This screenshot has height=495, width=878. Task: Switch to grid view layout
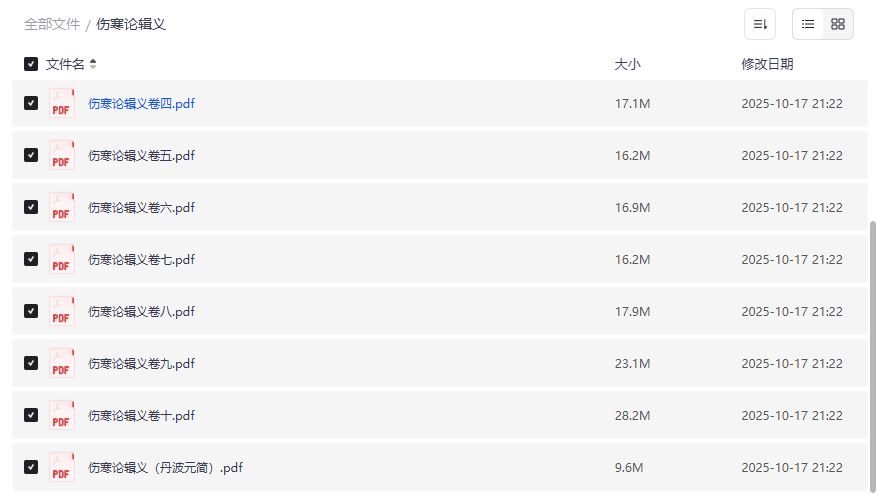click(838, 24)
